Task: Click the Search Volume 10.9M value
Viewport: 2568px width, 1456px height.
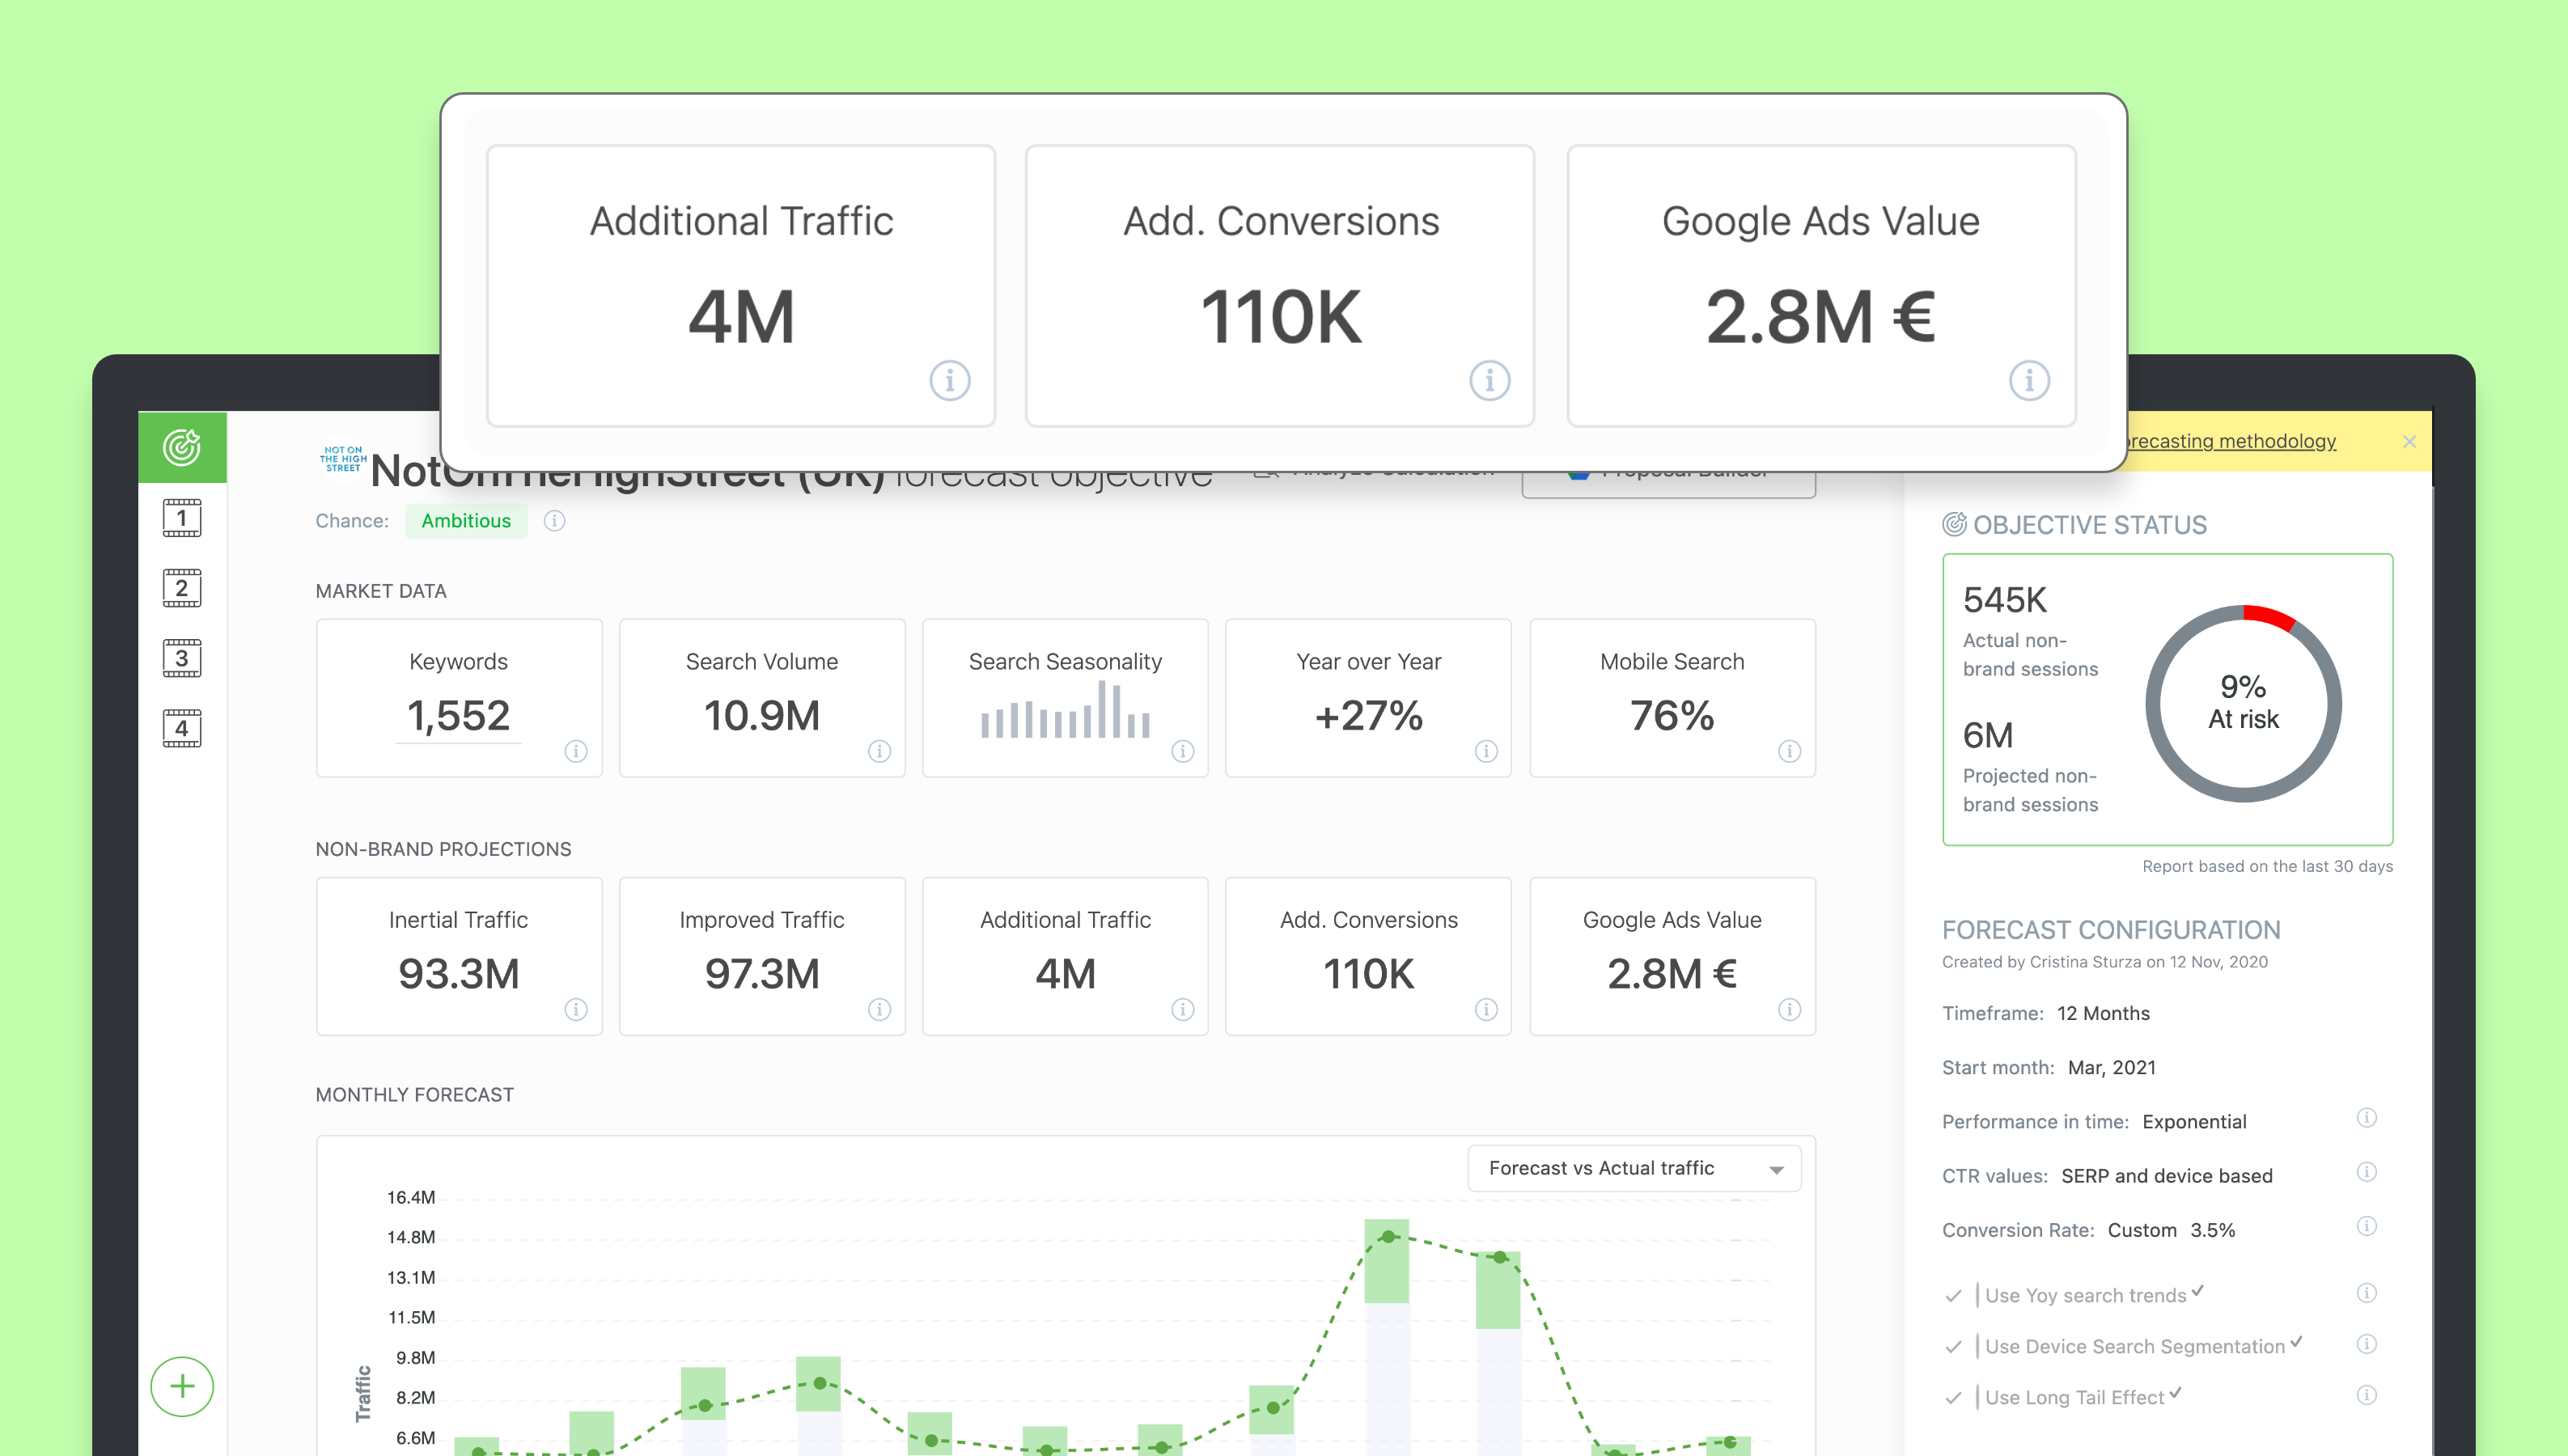Action: (762, 716)
